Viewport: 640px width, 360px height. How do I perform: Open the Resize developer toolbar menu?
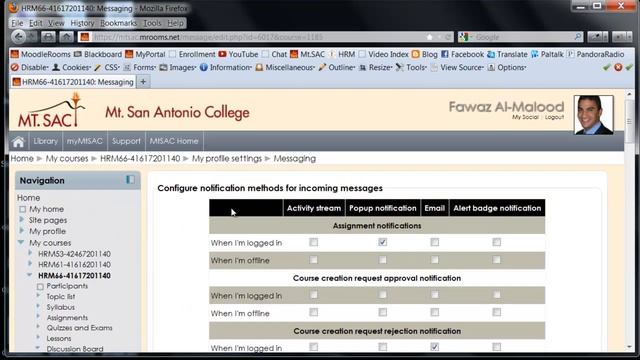(x=376, y=67)
